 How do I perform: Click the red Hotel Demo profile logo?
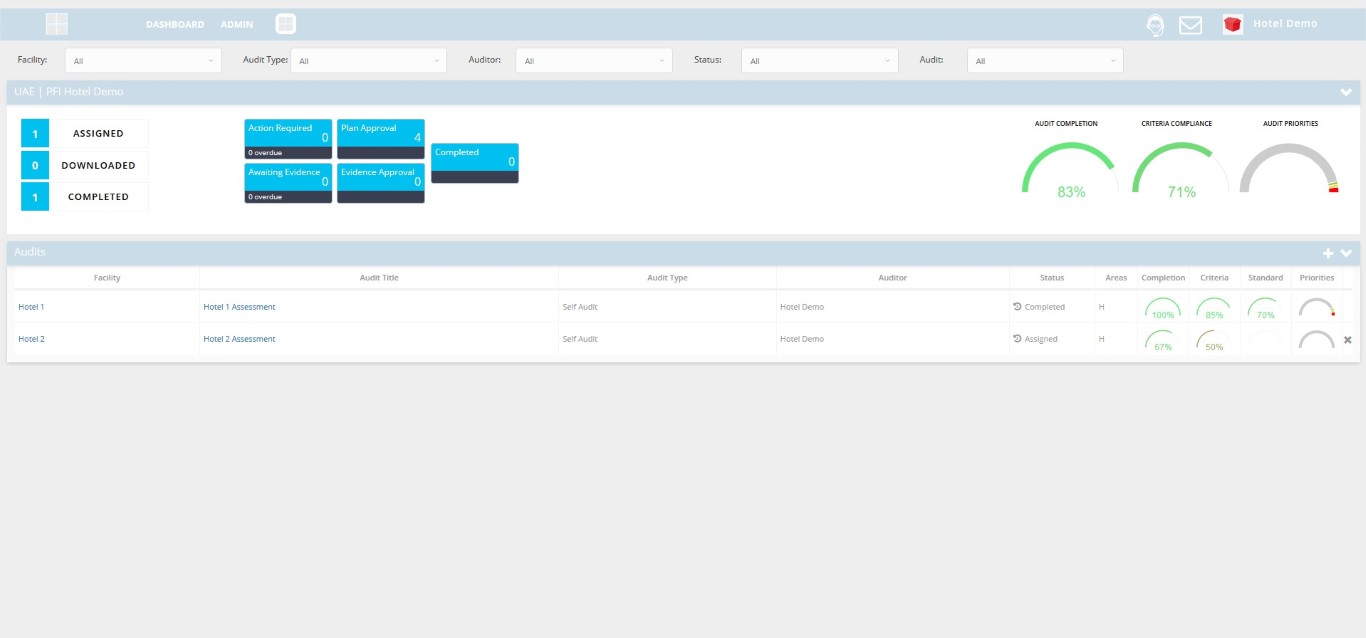pyautogui.click(x=1233, y=25)
